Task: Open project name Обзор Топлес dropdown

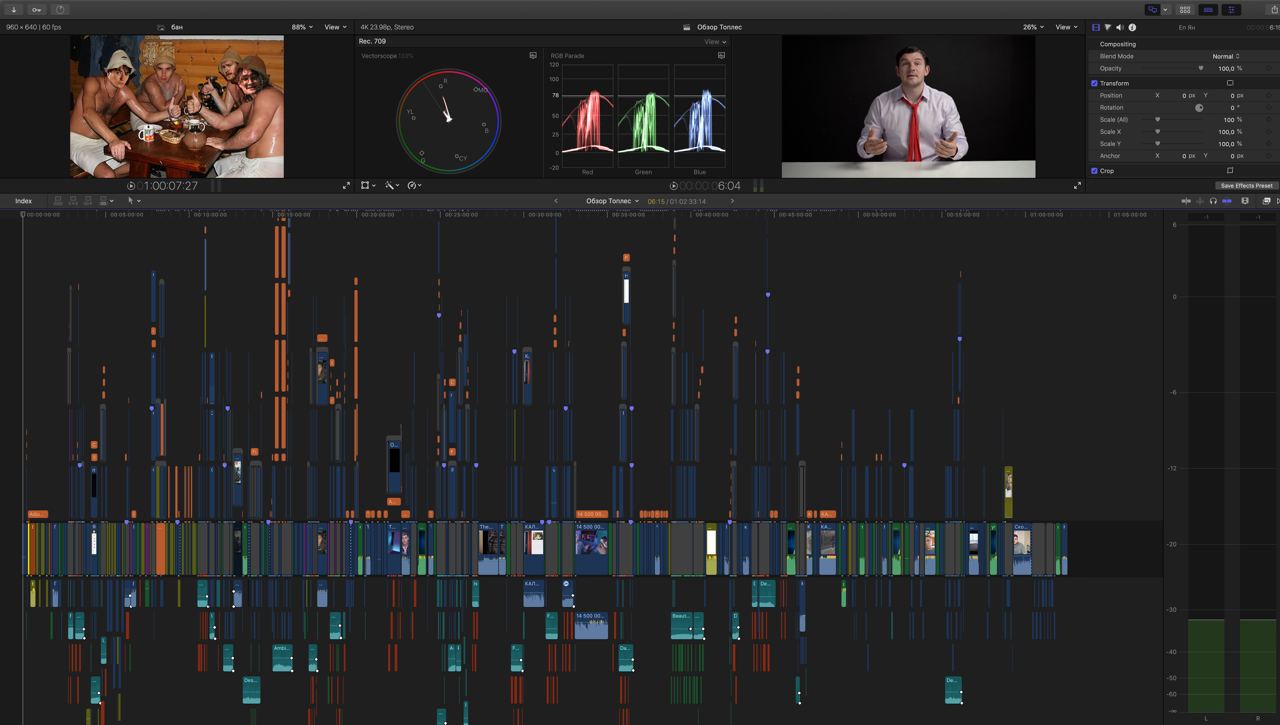Action: coord(612,201)
